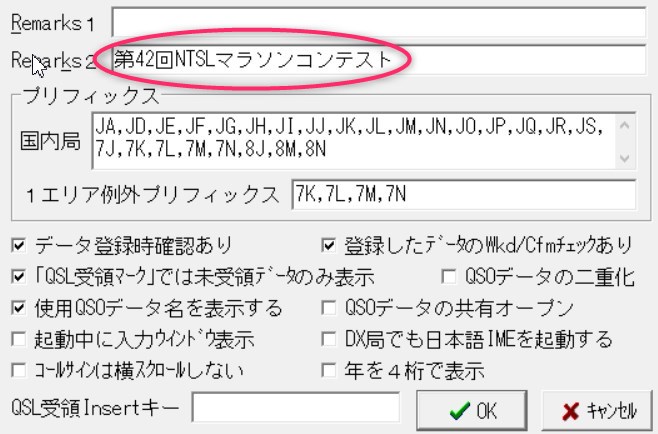Enable 年を4桁で表示 checkbox
The width and height of the screenshot is (658, 434).
(x=328, y=370)
